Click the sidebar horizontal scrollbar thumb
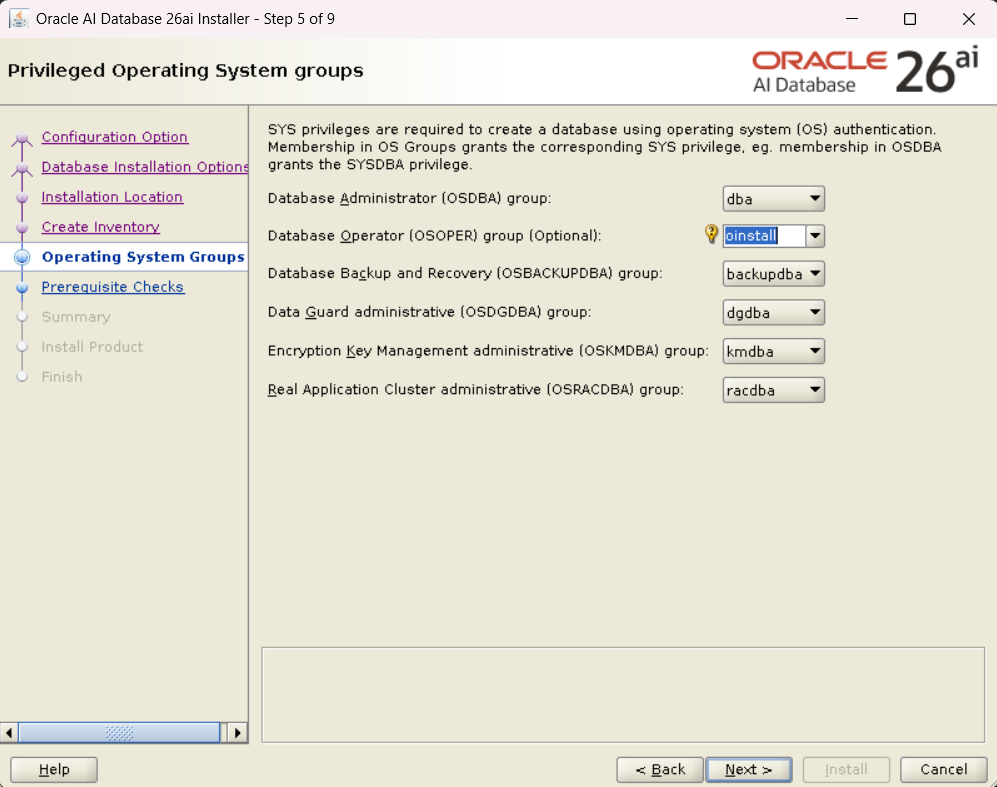Image resolution: width=997 pixels, height=787 pixels. point(118,733)
